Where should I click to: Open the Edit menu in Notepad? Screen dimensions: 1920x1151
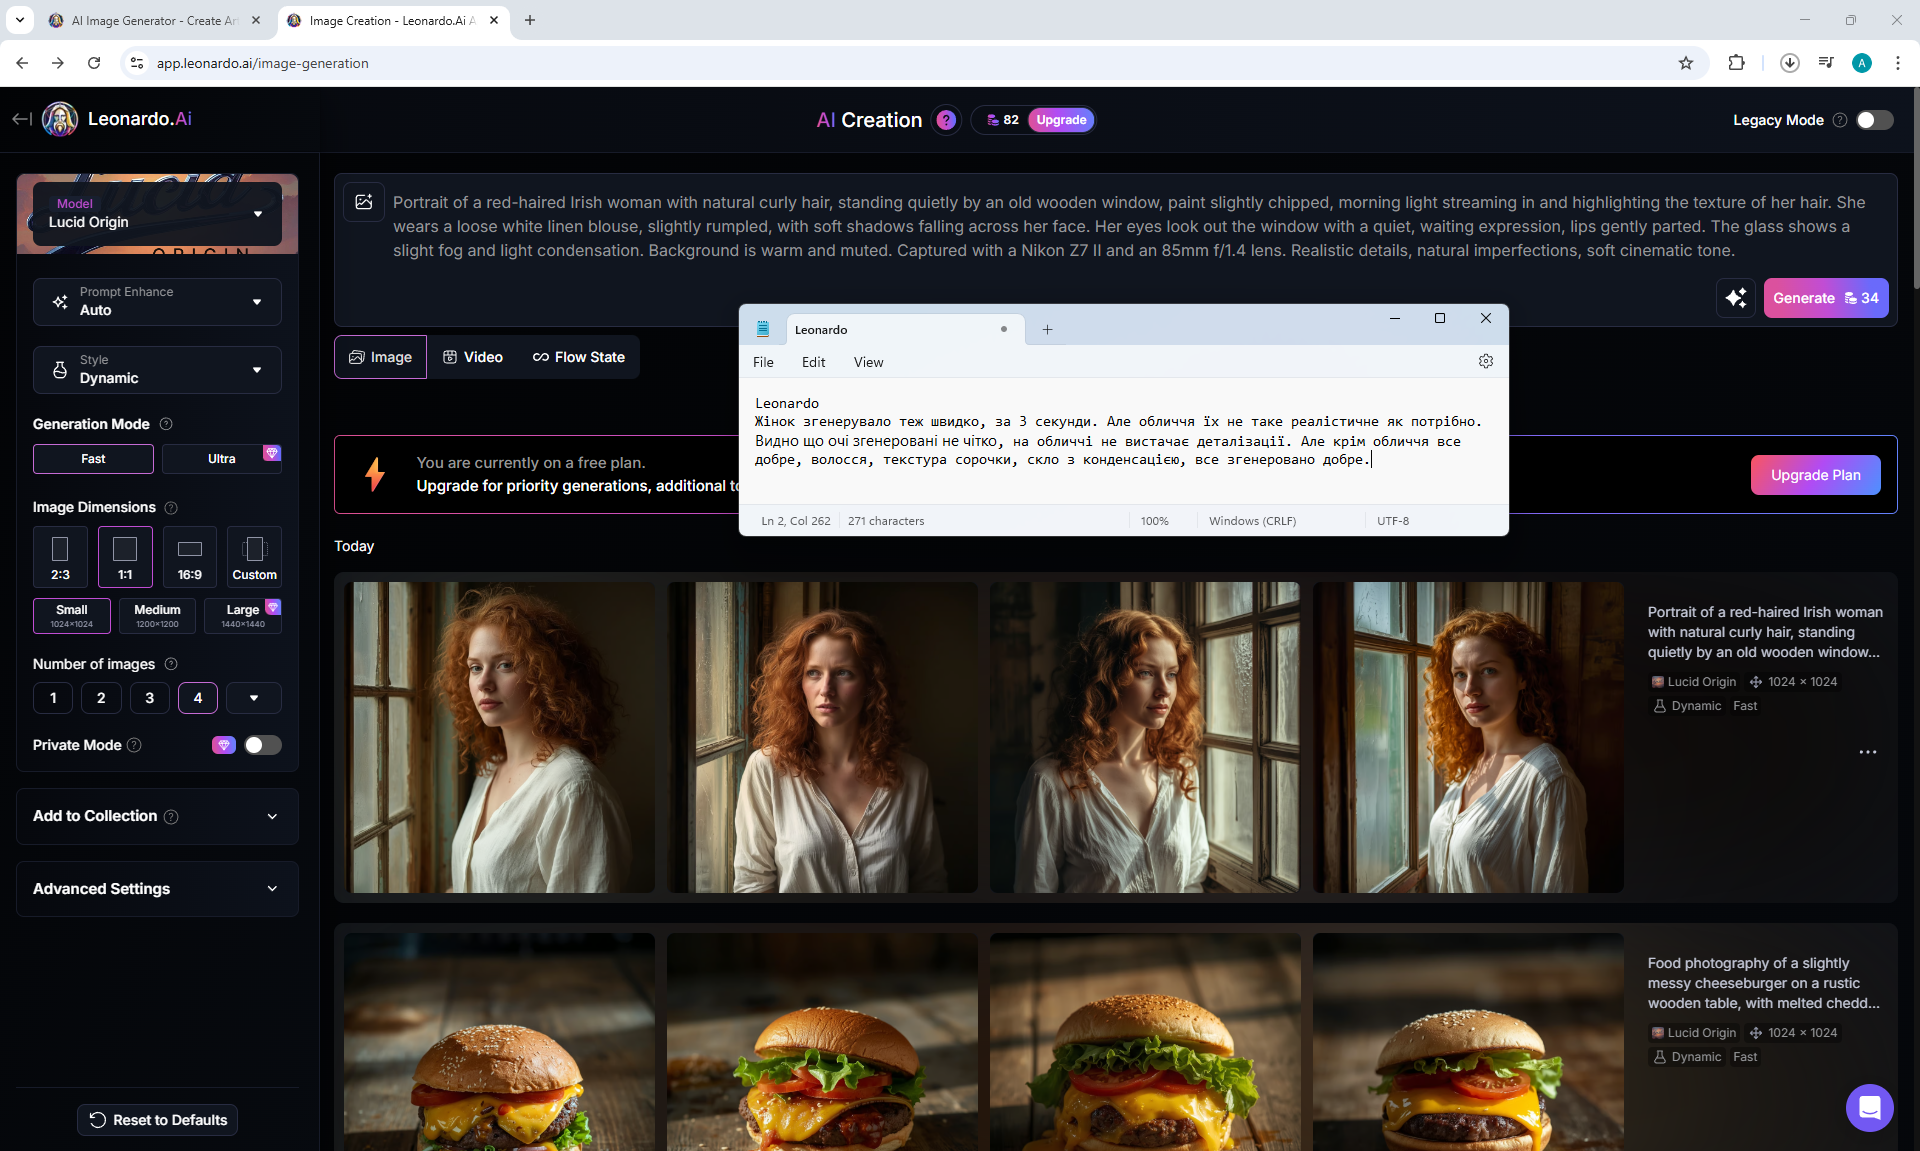click(813, 362)
